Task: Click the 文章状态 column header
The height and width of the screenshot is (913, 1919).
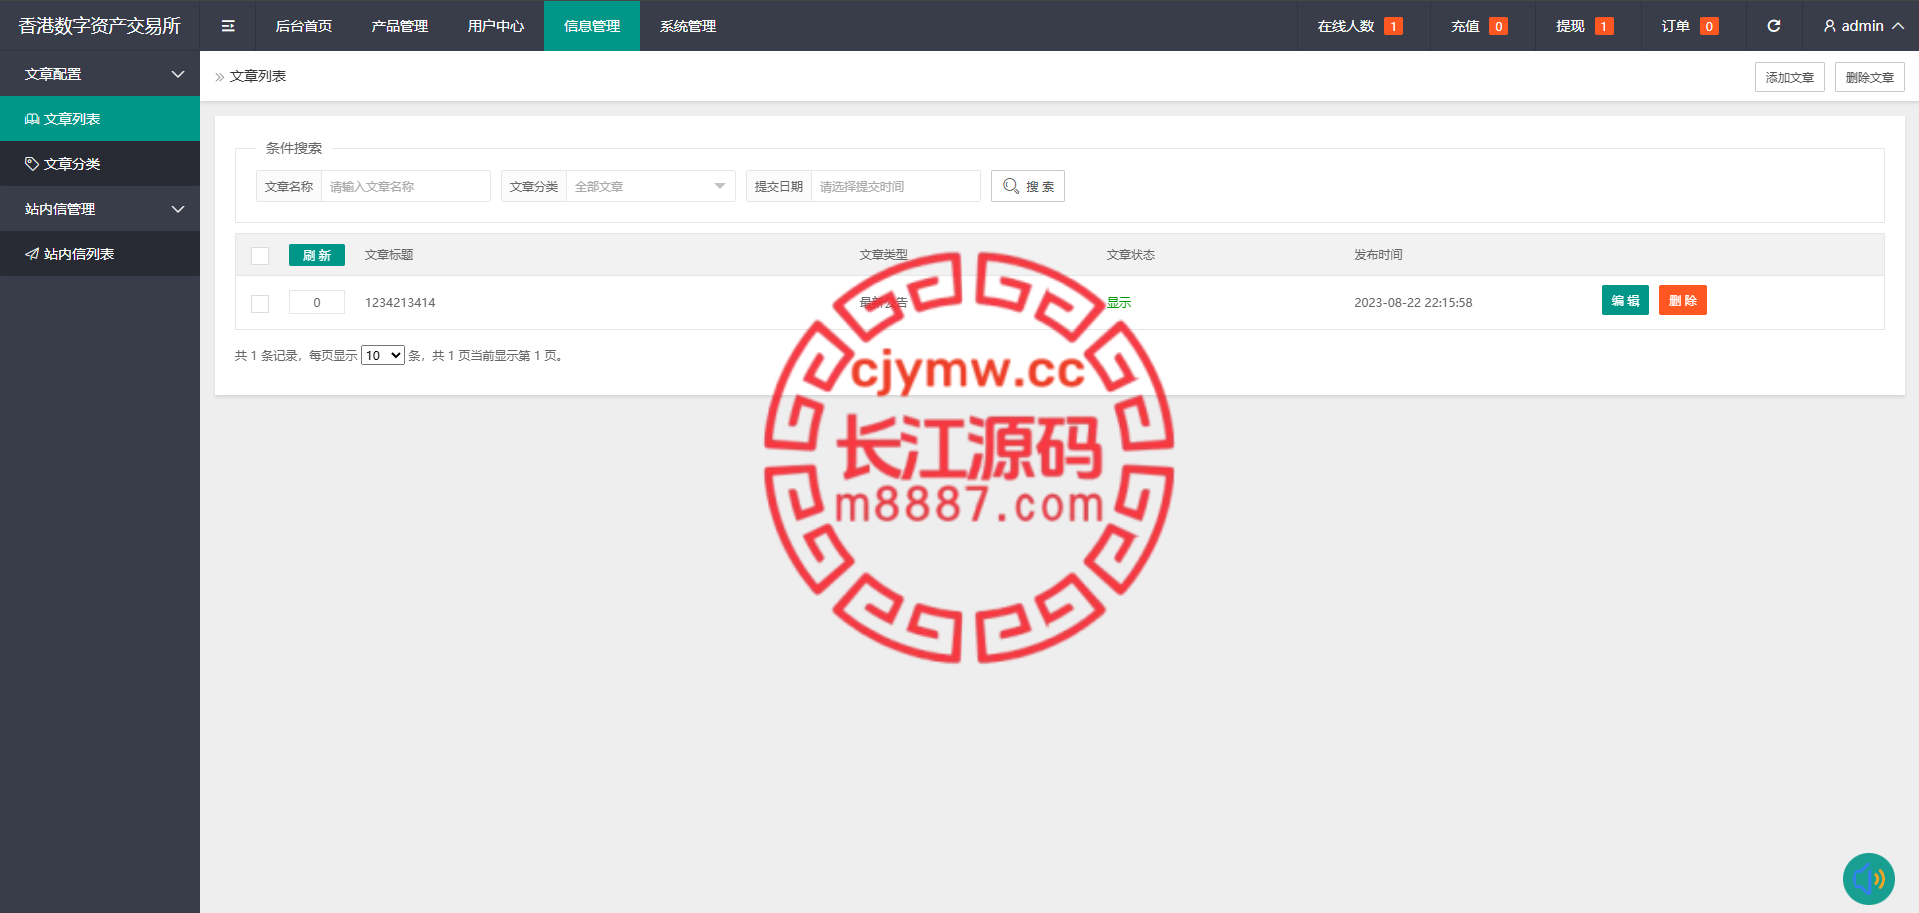Action: [1131, 255]
